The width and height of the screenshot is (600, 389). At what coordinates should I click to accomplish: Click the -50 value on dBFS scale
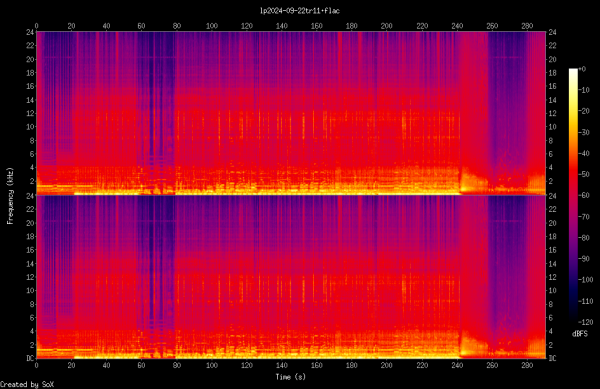584,174
